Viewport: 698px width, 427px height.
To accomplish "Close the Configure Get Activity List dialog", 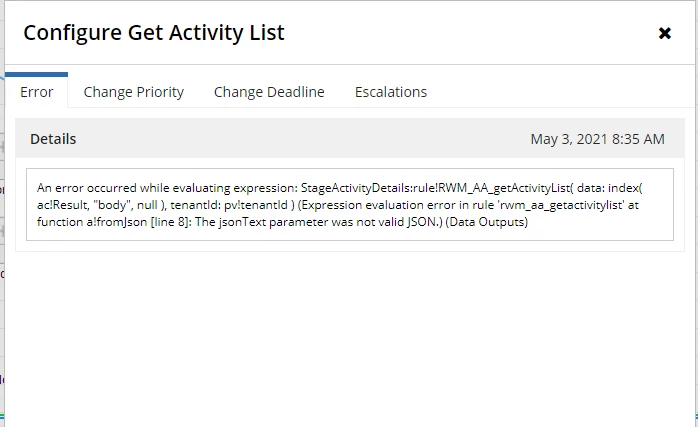I will coord(665,33).
